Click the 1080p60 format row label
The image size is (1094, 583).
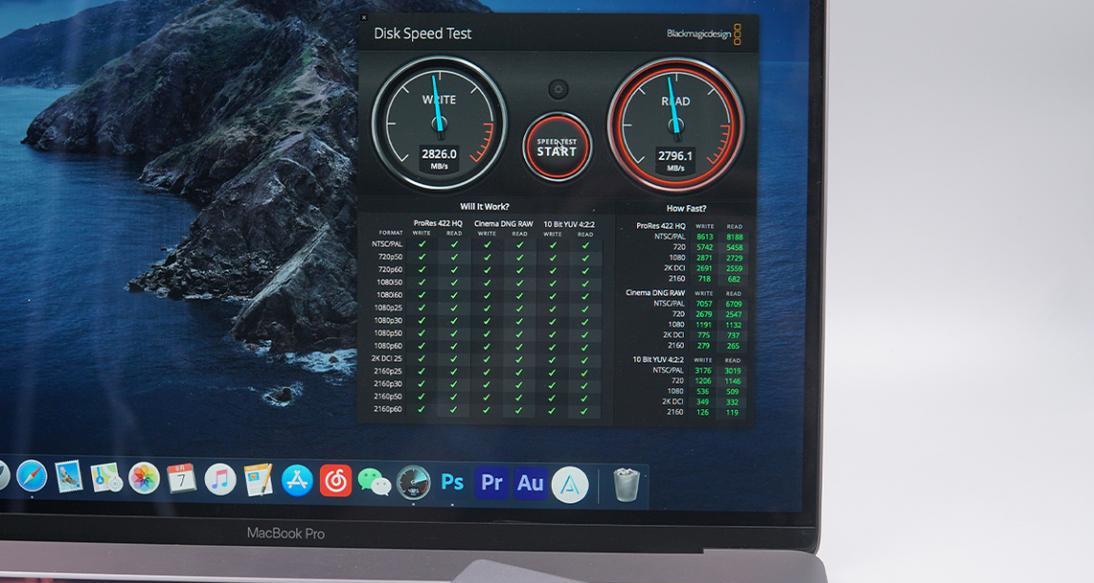(x=388, y=346)
